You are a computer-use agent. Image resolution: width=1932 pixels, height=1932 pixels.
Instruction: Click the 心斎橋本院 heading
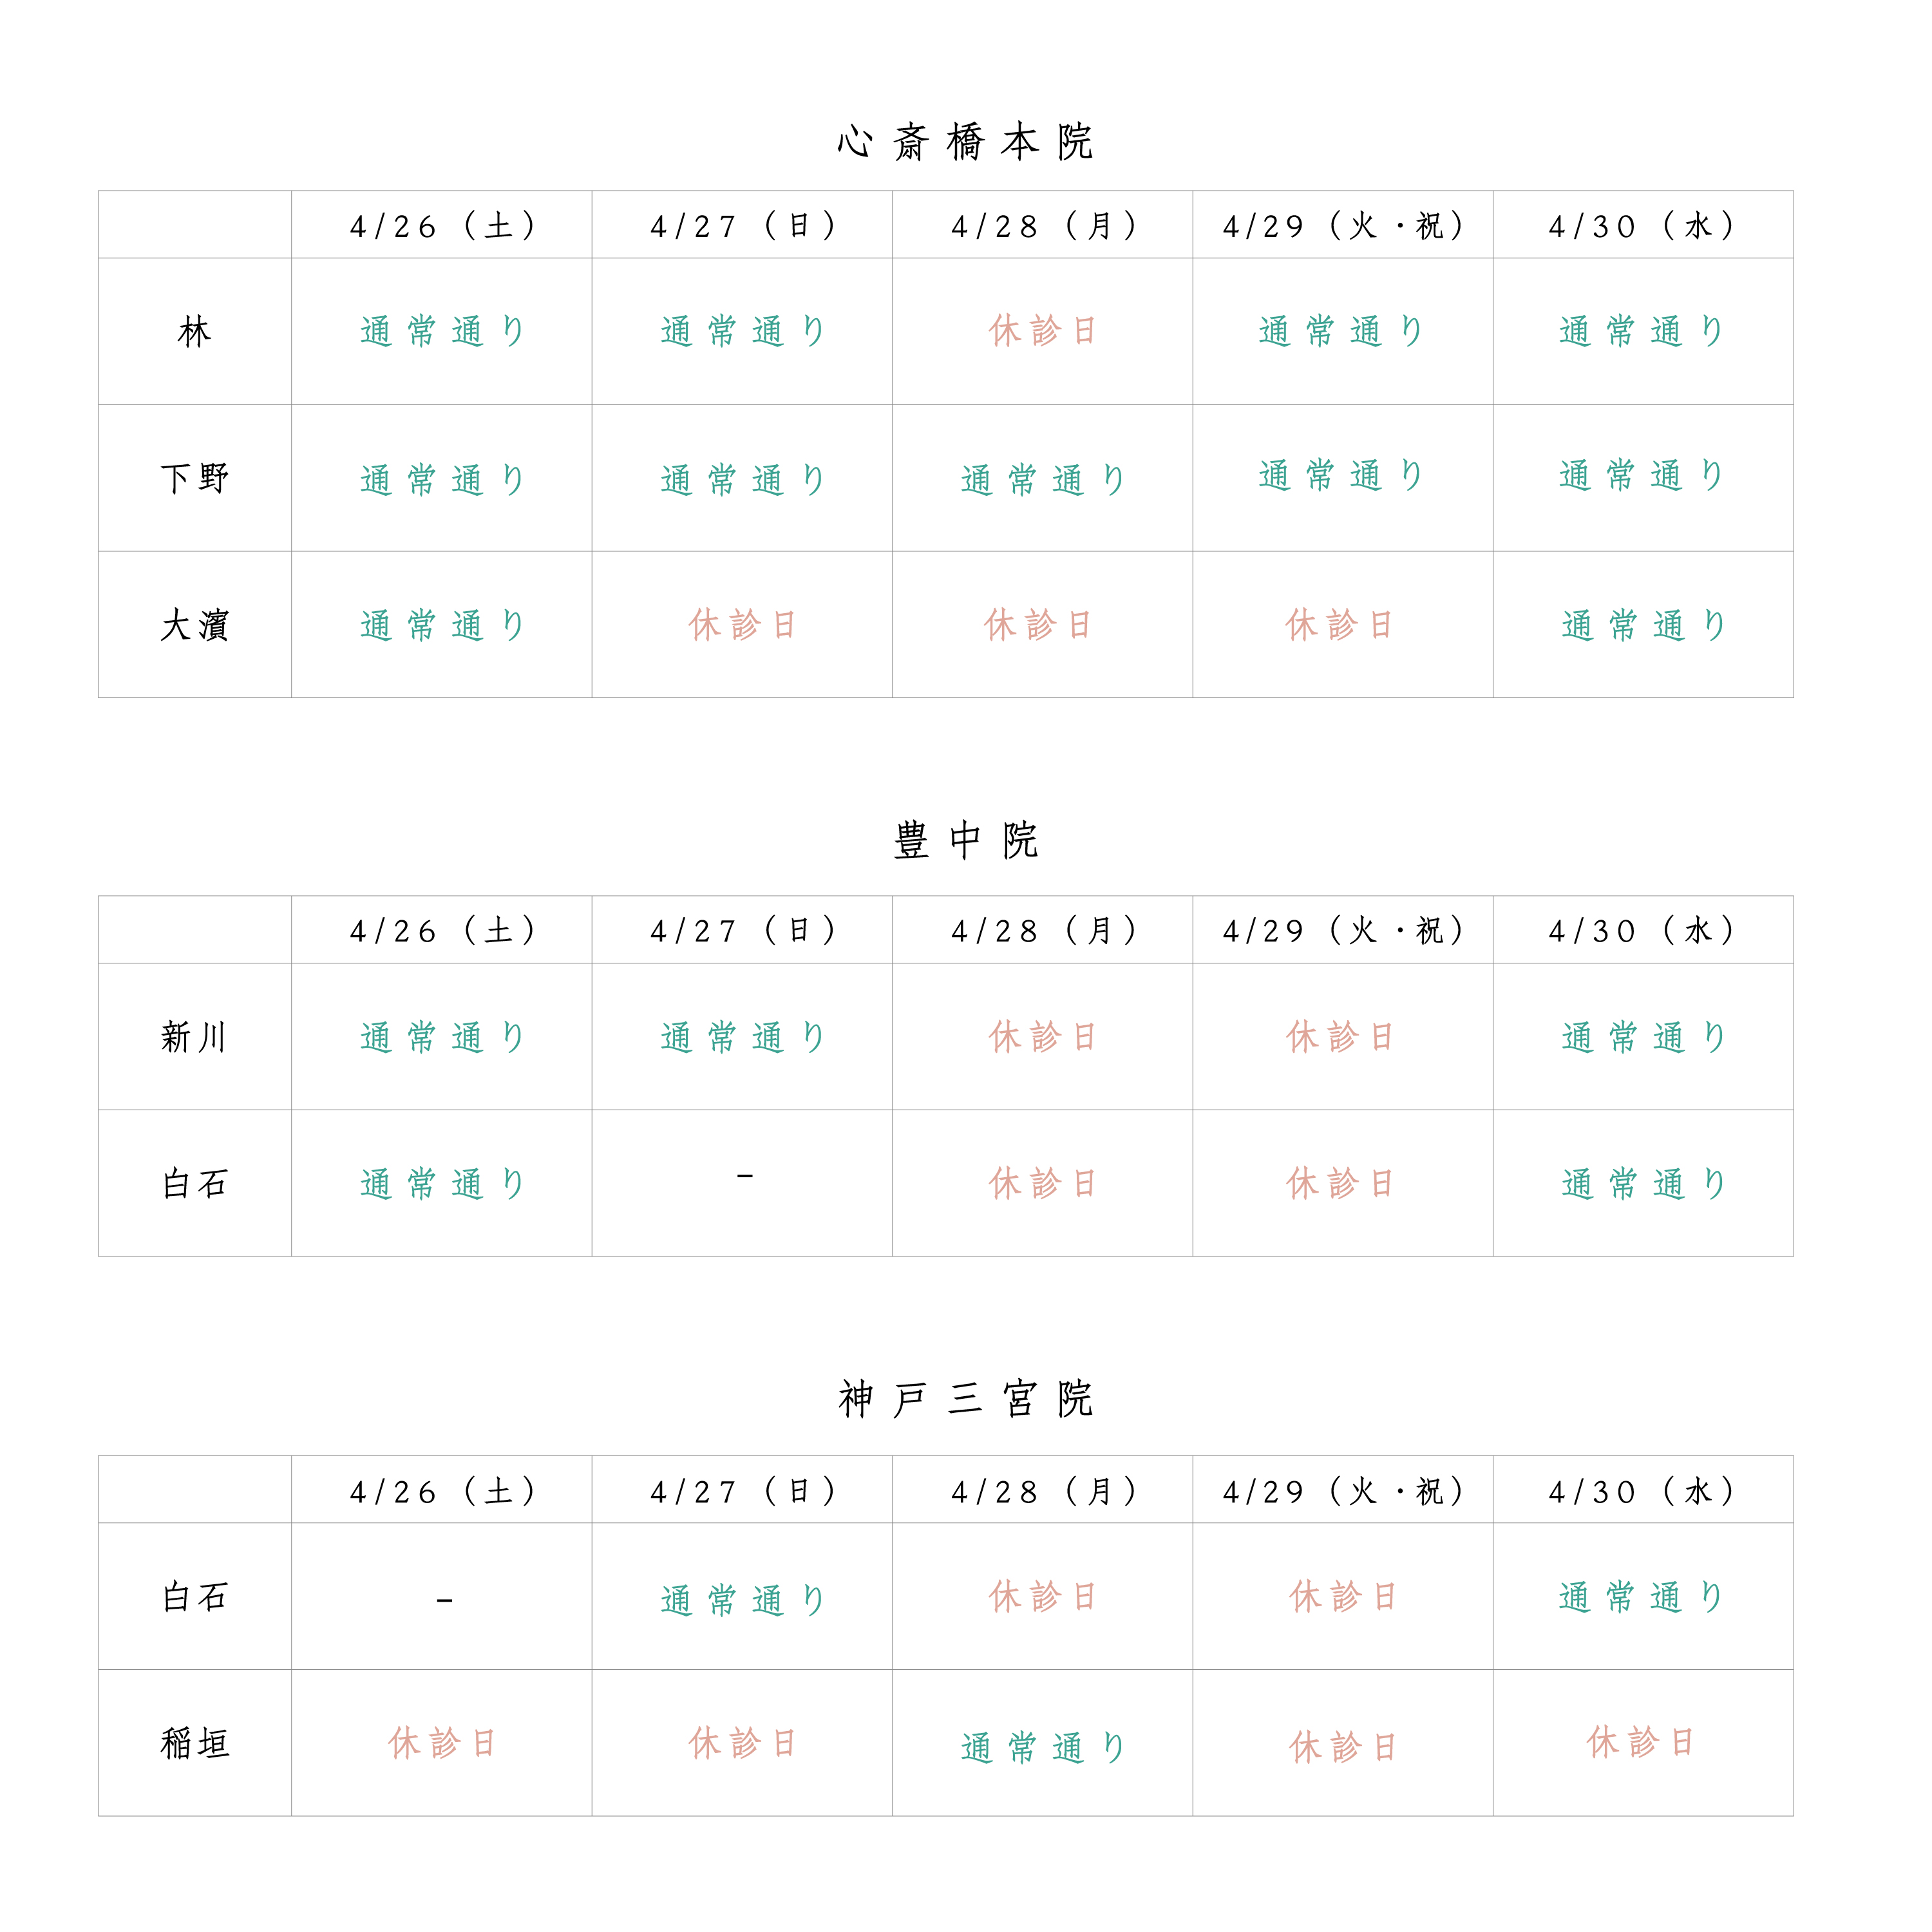(965, 142)
